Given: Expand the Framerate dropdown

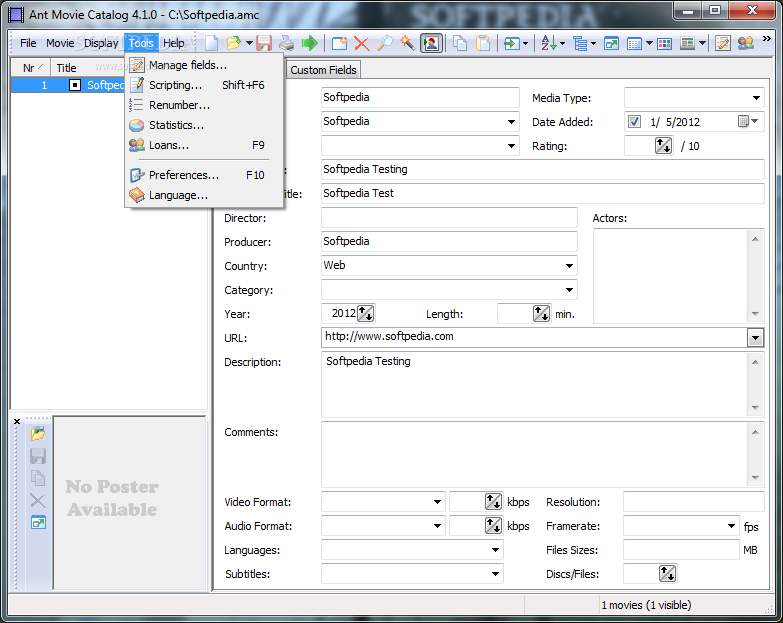Looking at the screenshot, I should point(732,526).
